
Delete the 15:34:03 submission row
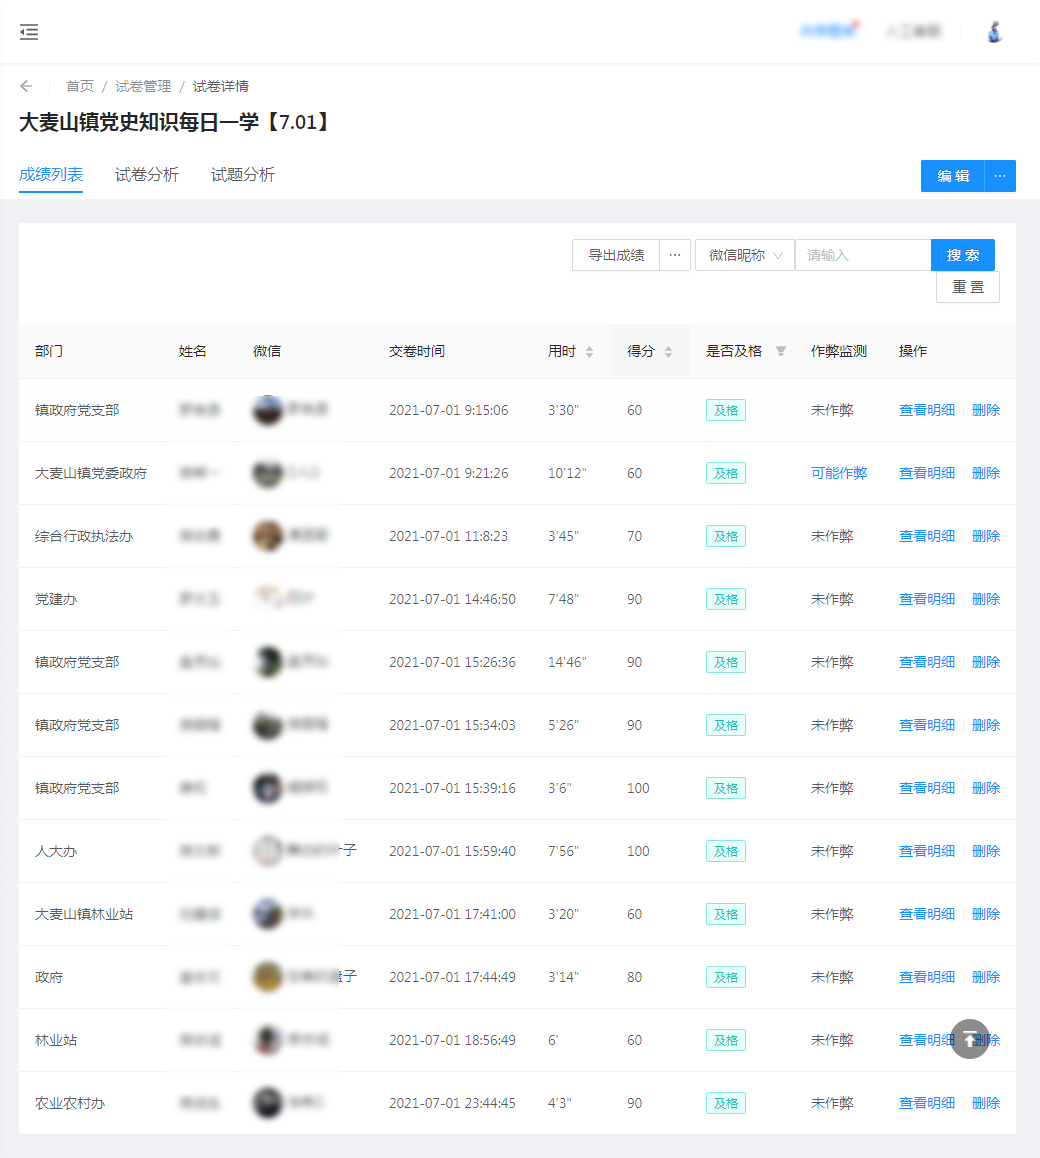pyautogui.click(x=986, y=725)
